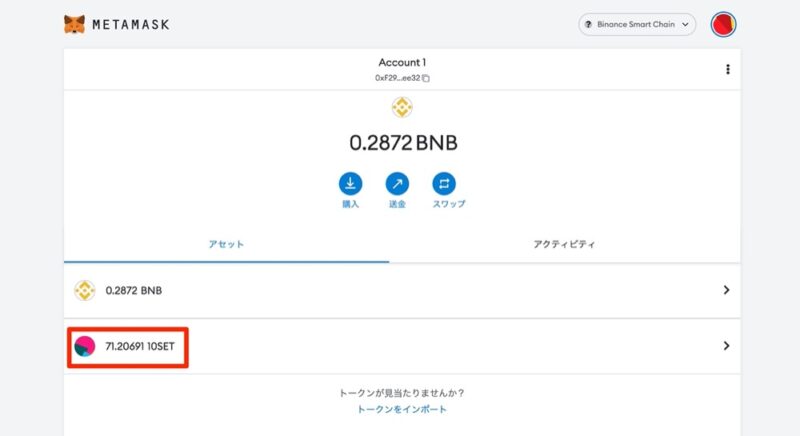
Task: Open the account avatar menu
Action: pyautogui.click(x=723, y=24)
